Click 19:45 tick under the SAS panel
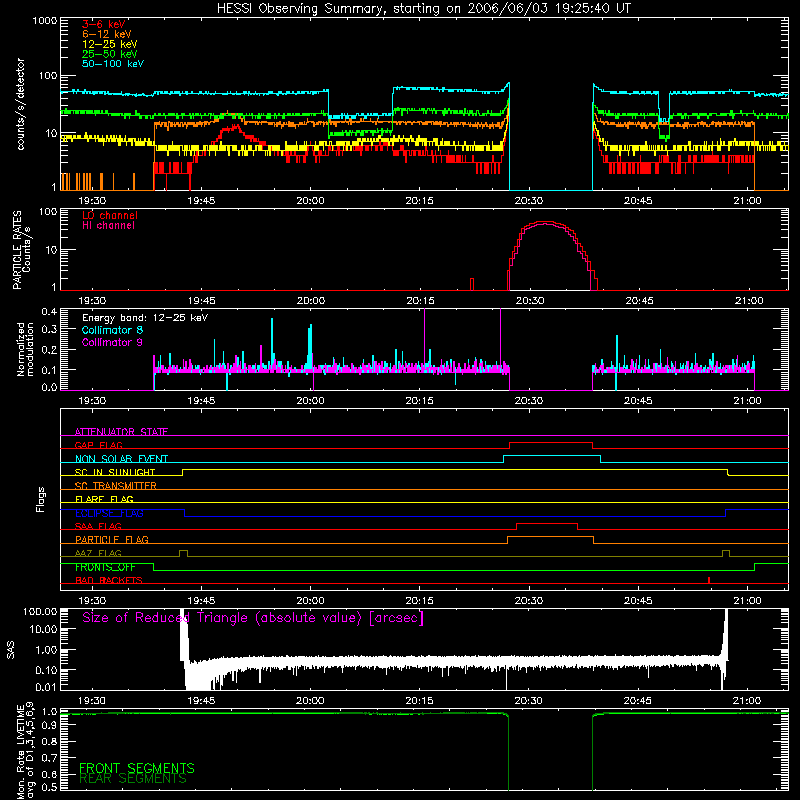 coord(201,701)
